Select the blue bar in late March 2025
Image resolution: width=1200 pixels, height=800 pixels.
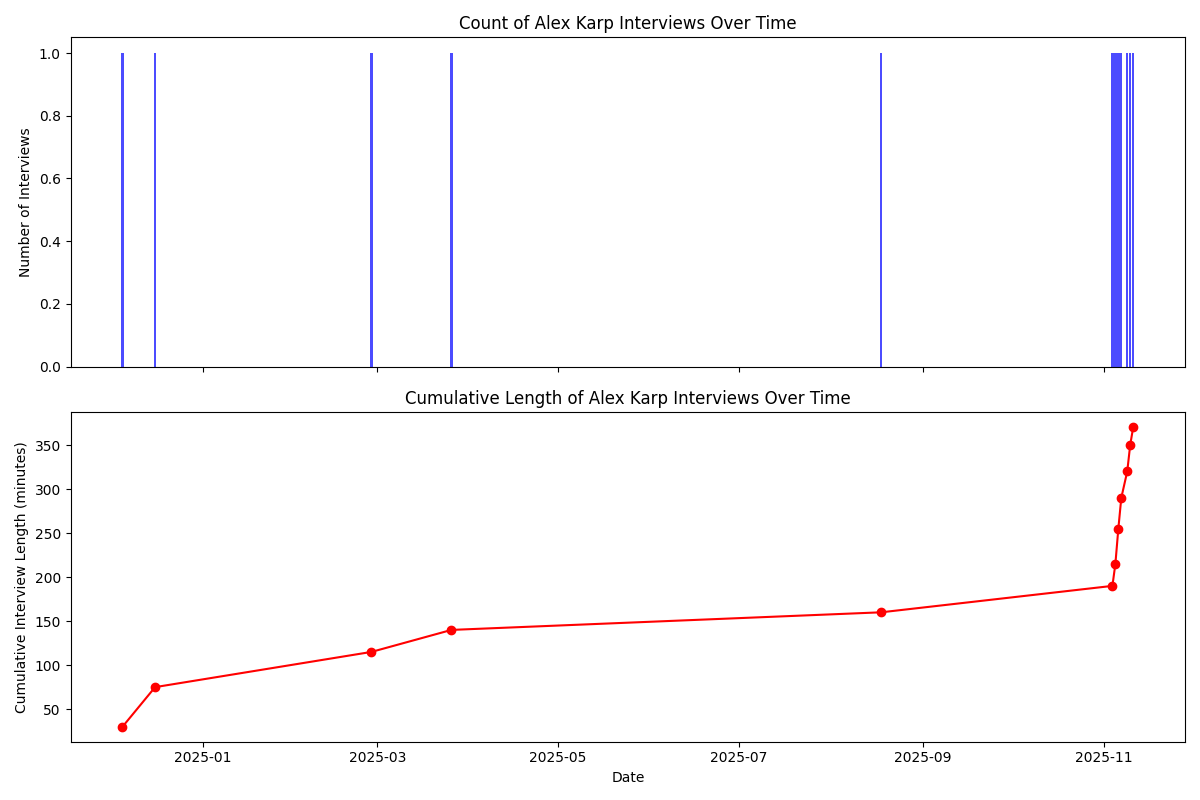(x=451, y=210)
